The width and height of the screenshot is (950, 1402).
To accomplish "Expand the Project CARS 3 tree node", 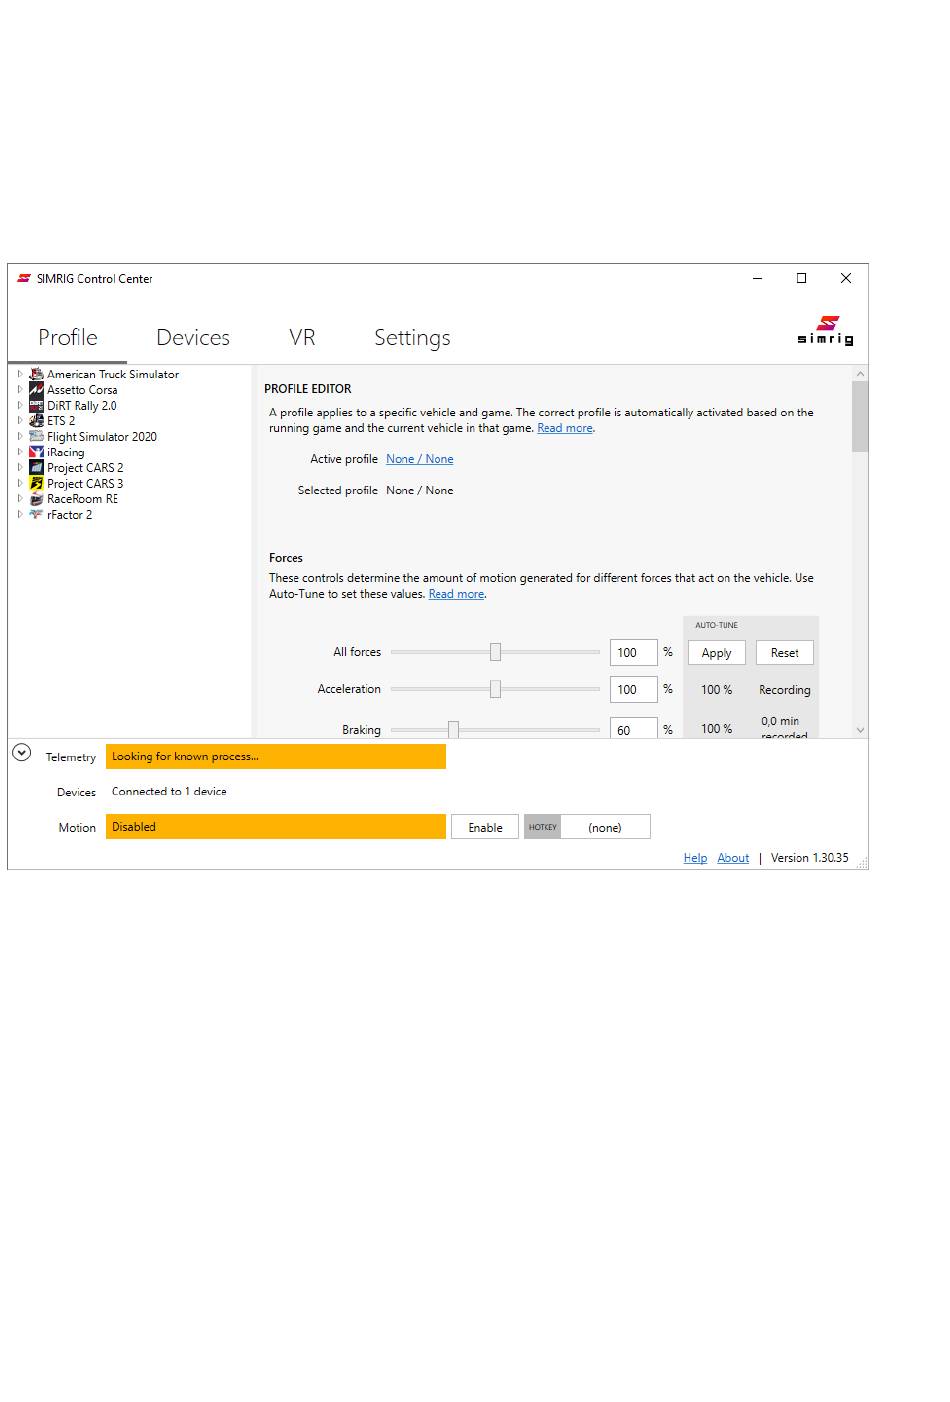I will click(20, 483).
